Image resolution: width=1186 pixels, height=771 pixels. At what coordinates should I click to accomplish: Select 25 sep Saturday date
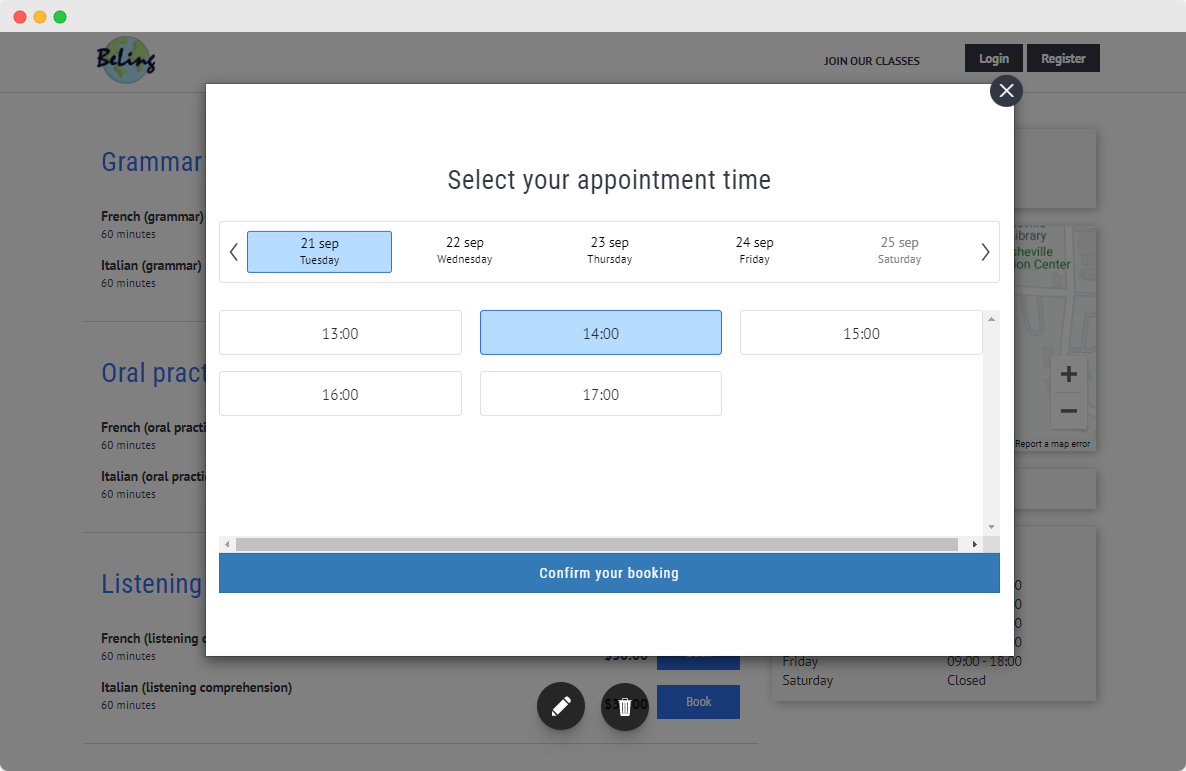[x=899, y=250]
